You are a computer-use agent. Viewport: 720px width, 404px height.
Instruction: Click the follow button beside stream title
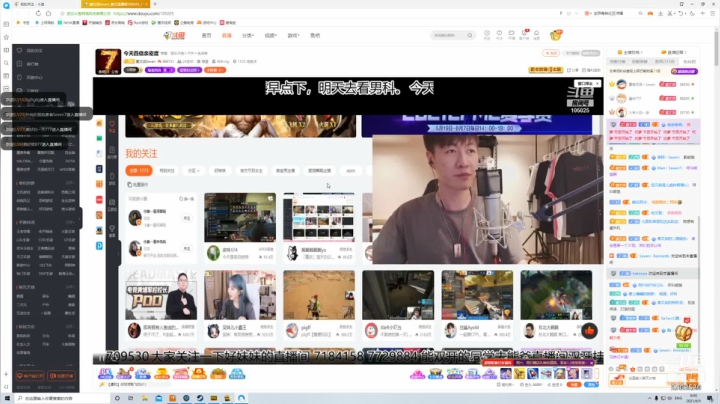point(551,53)
